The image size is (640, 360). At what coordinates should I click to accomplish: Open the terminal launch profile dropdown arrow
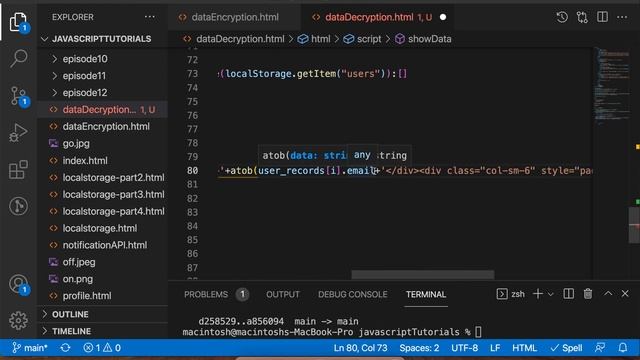[551, 294]
